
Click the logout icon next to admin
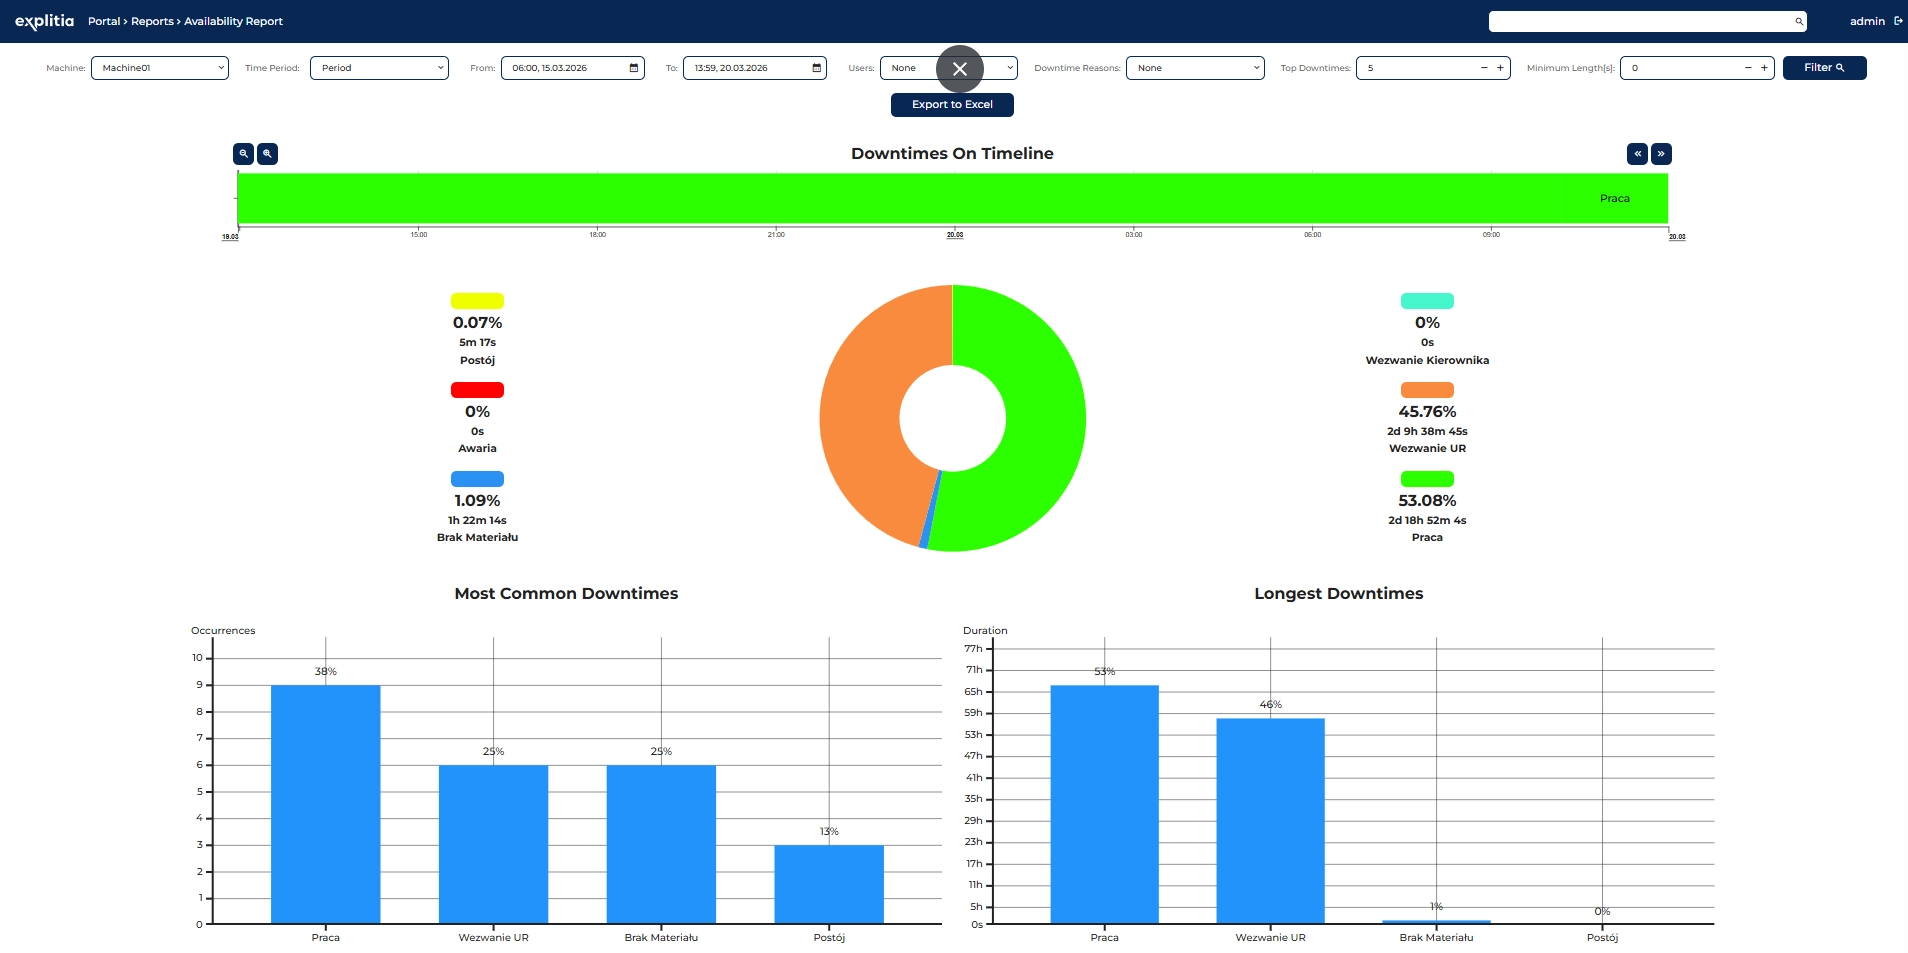1897,21
